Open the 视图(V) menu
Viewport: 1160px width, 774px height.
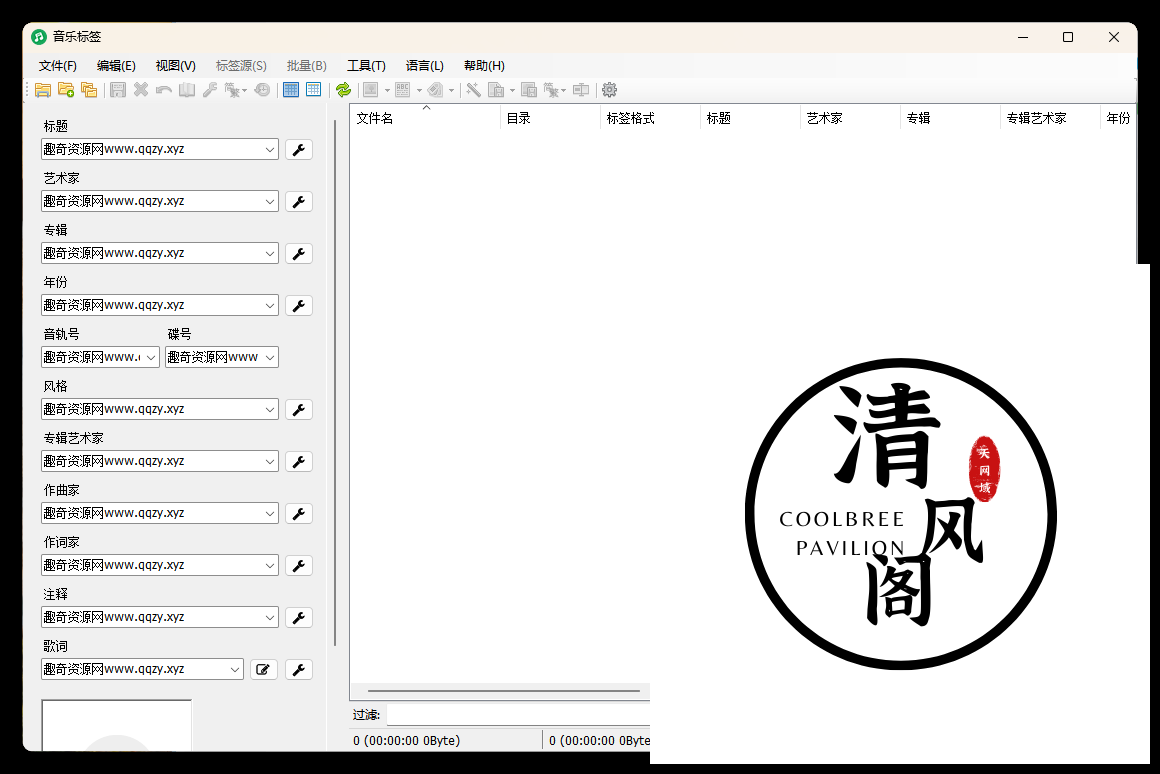[x=175, y=66]
